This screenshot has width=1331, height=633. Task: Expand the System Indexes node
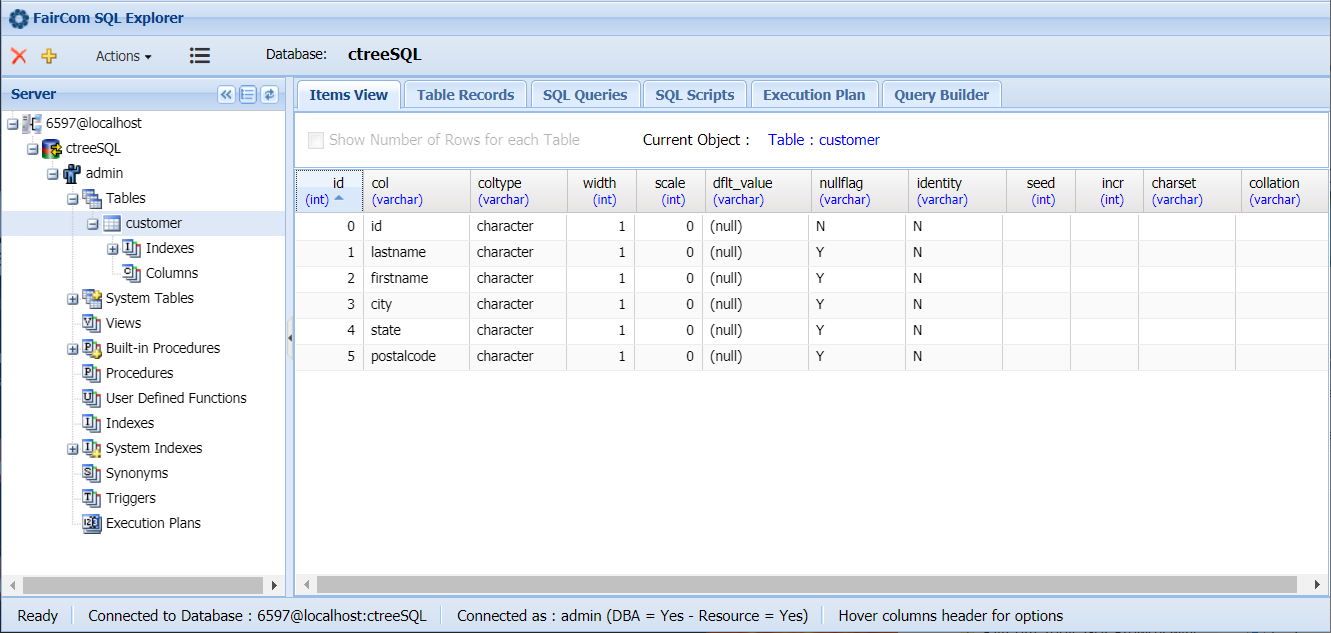click(x=72, y=449)
